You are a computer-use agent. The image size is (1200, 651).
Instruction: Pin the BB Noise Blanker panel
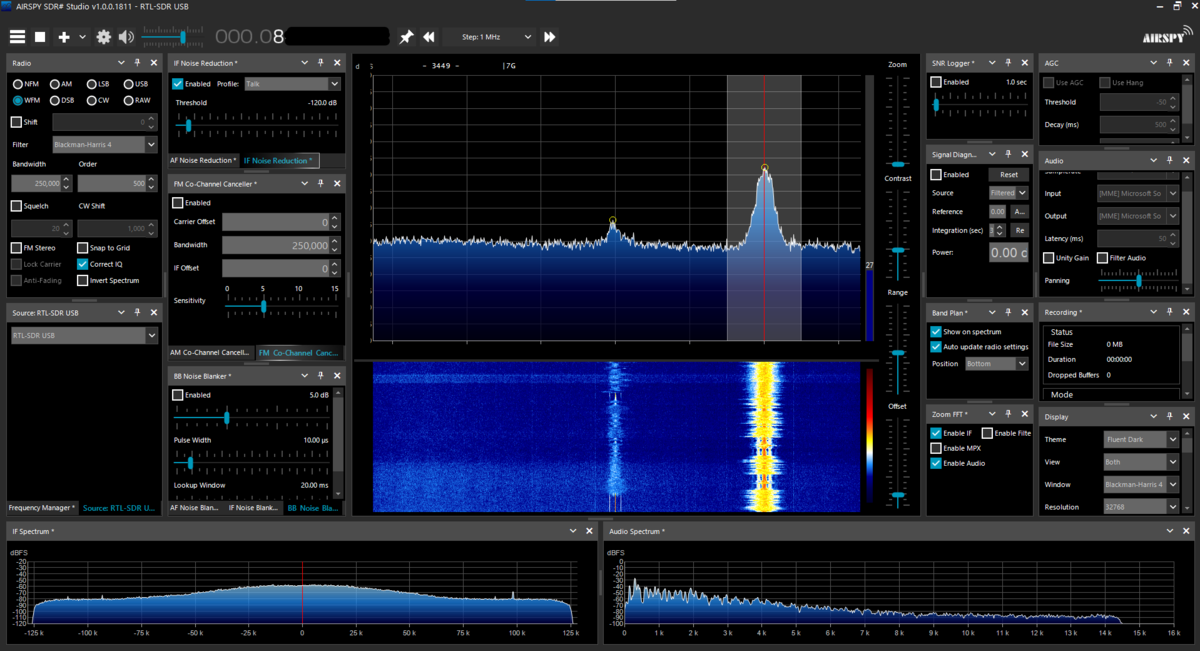[321, 376]
